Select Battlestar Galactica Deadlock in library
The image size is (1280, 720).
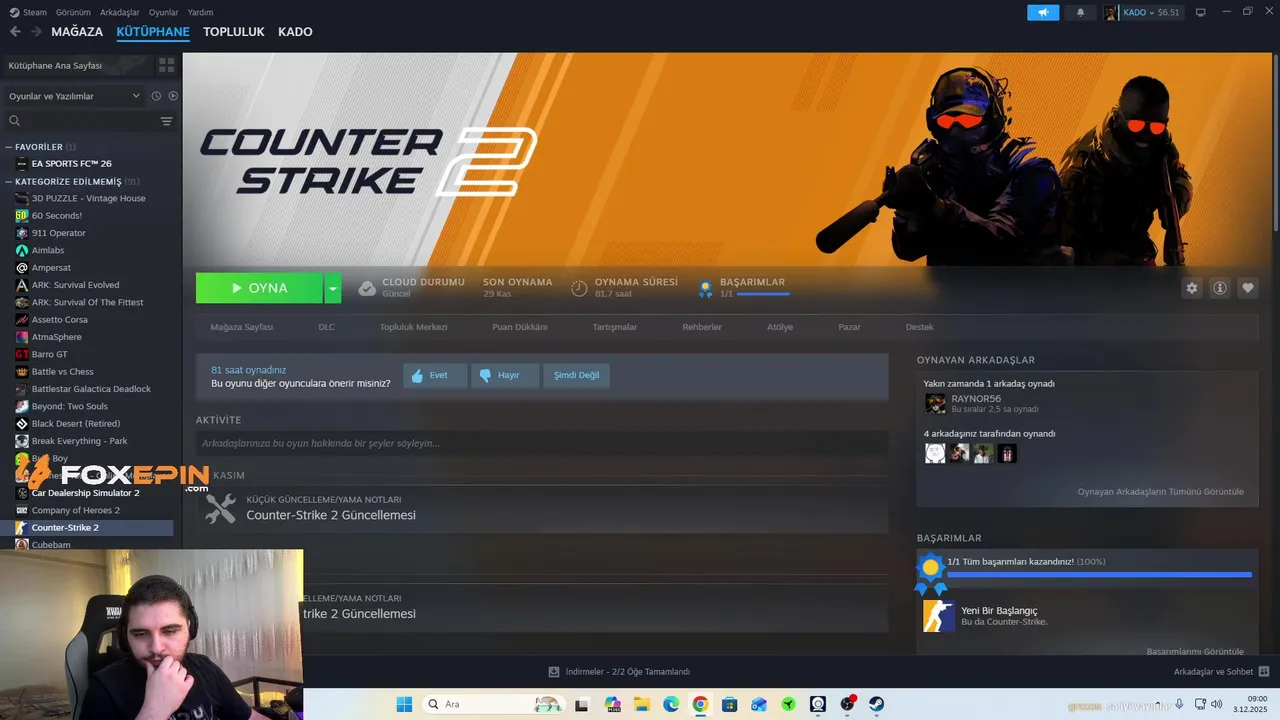pos(90,389)
